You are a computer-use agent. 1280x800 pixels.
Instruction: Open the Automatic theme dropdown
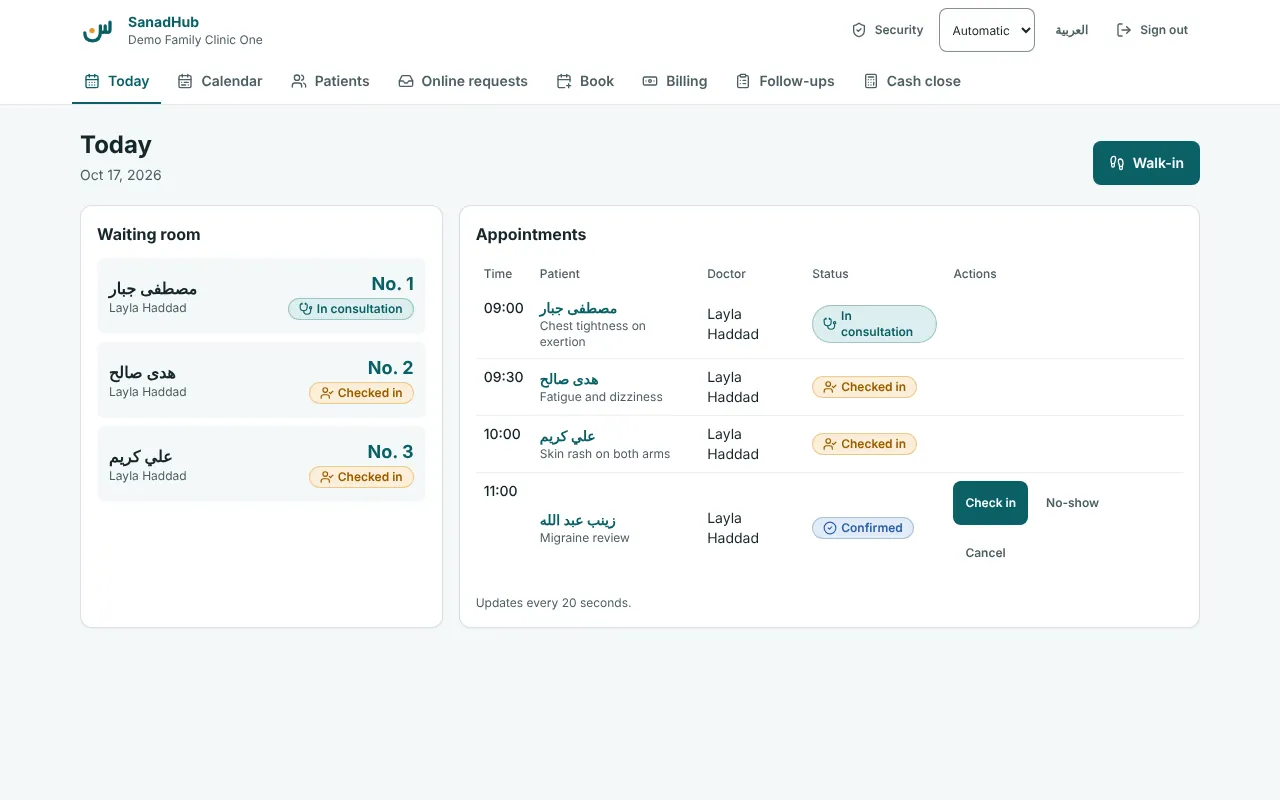tap(987, 30)
